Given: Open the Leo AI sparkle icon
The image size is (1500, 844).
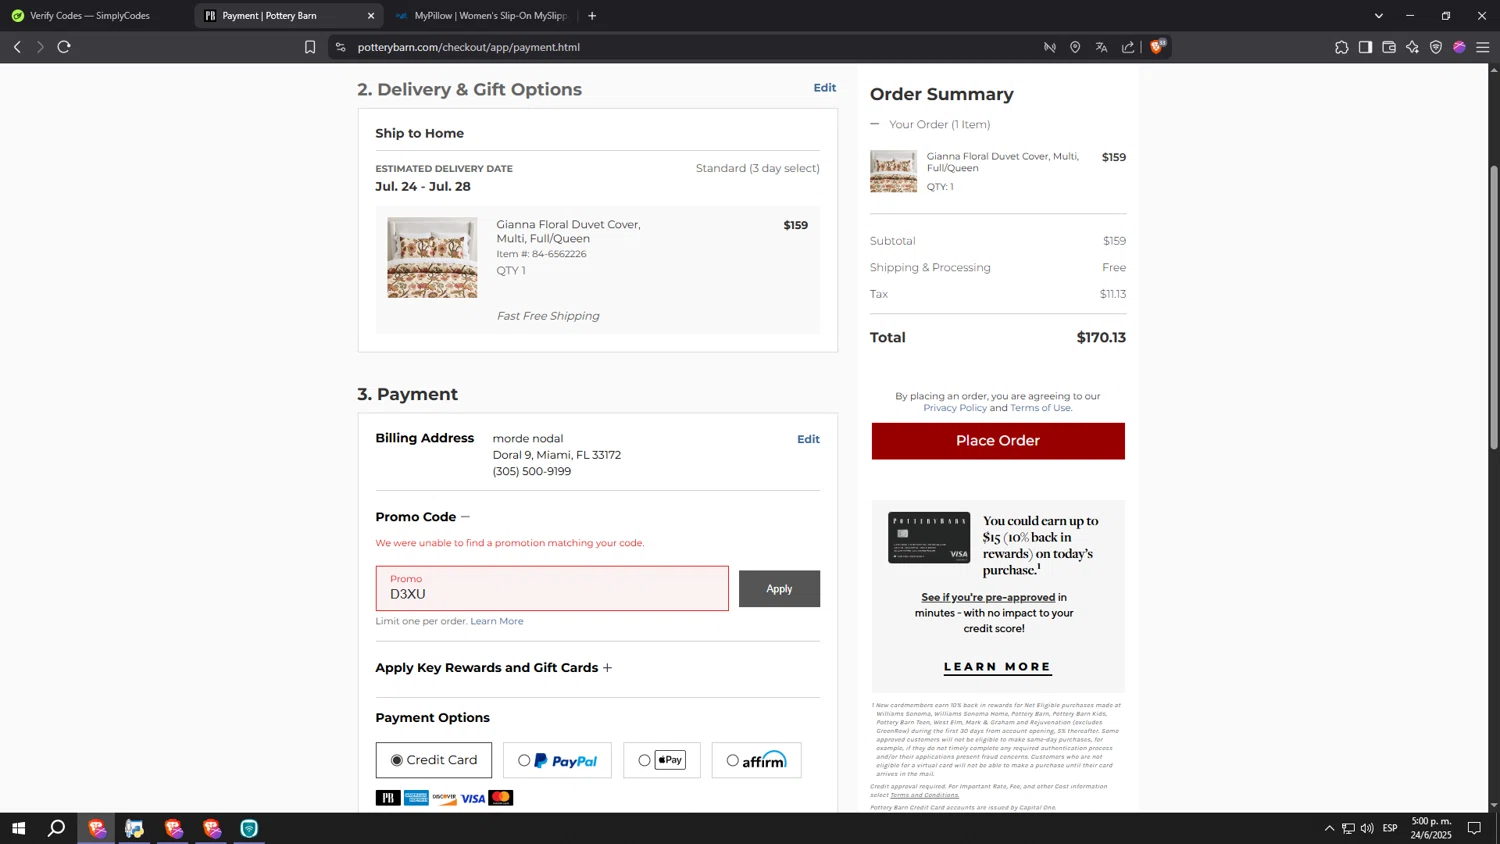Looking at the screenshot, I should tap(1412, 47).
